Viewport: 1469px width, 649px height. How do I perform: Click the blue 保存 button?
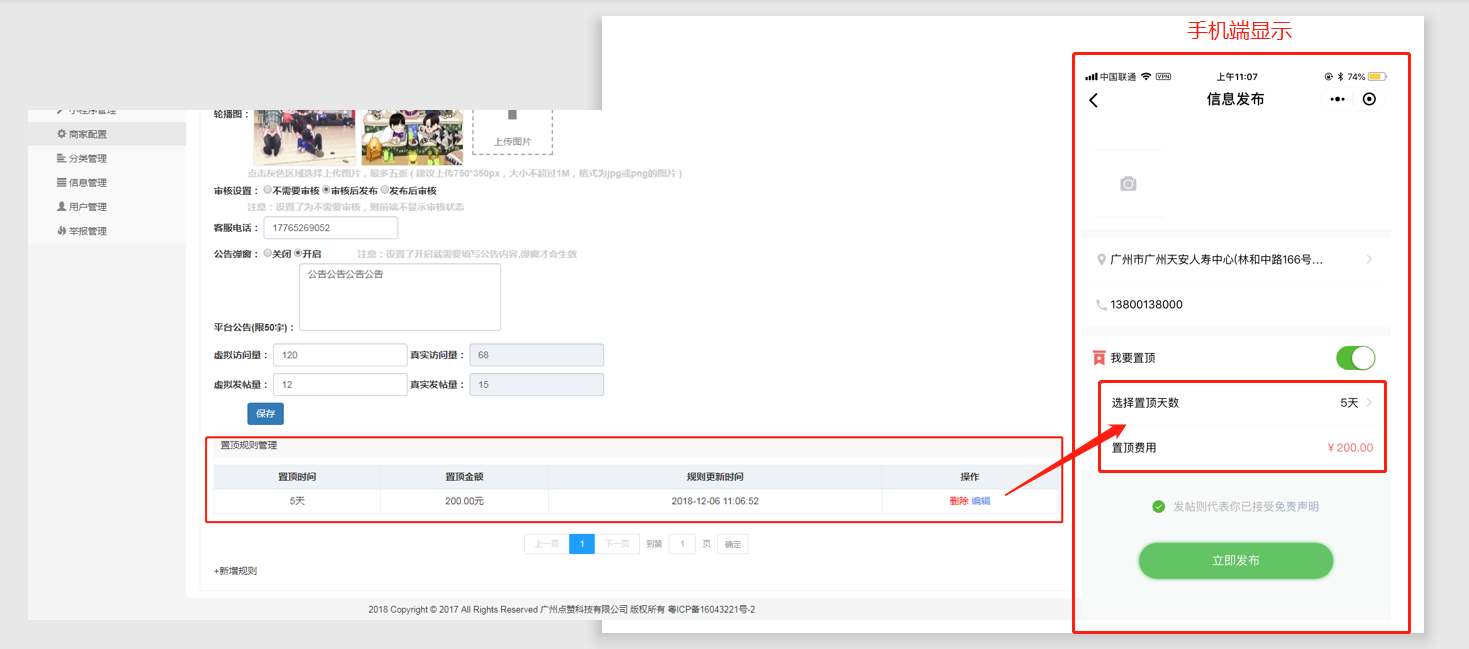click(x=265, y=414)
